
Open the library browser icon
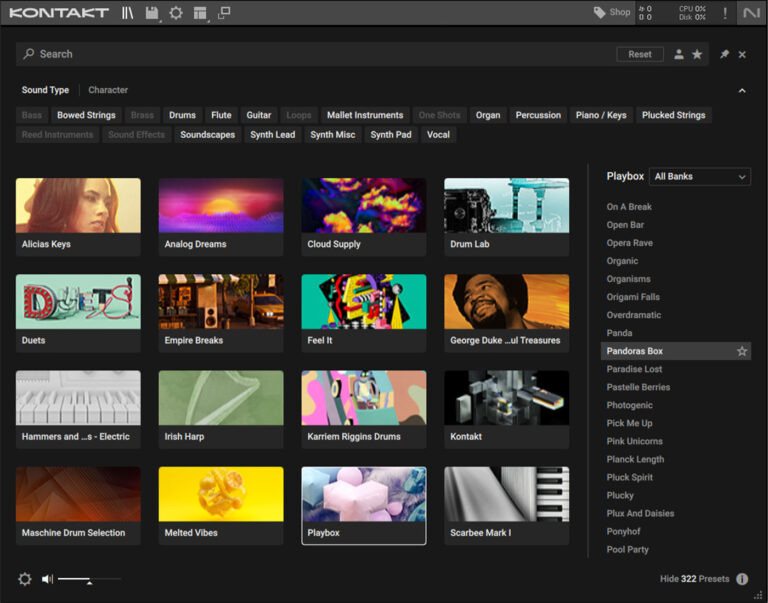click(128, 13)
